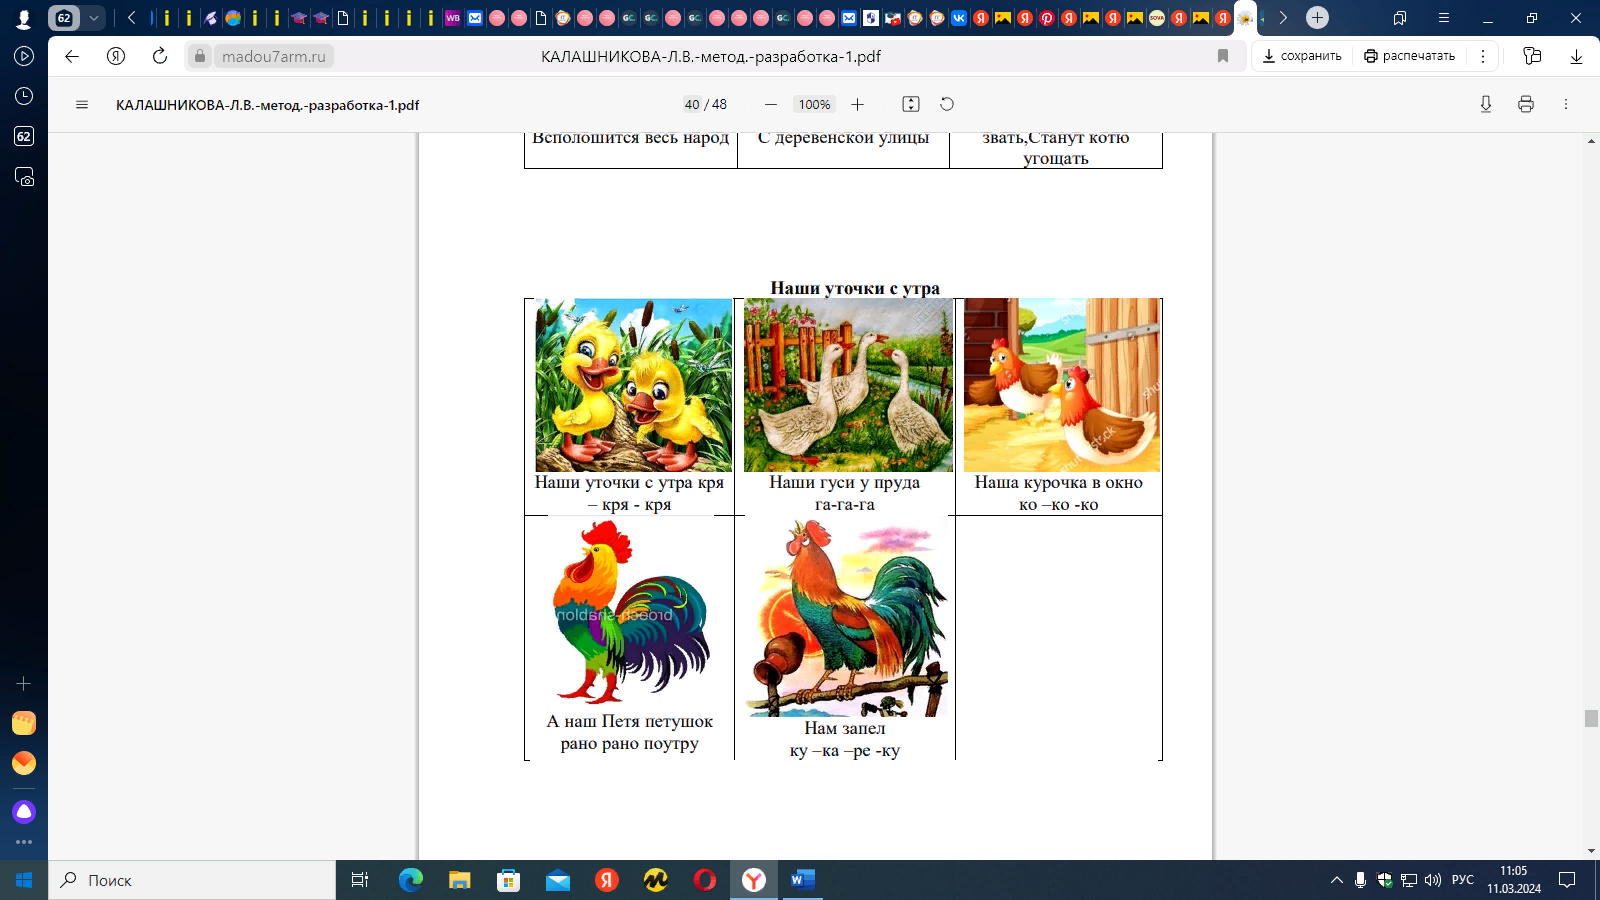This screenshot has height=900, width=1600.
Task: Download the PDF from the viewer toolbar
Action: [x=1486, y=104]
